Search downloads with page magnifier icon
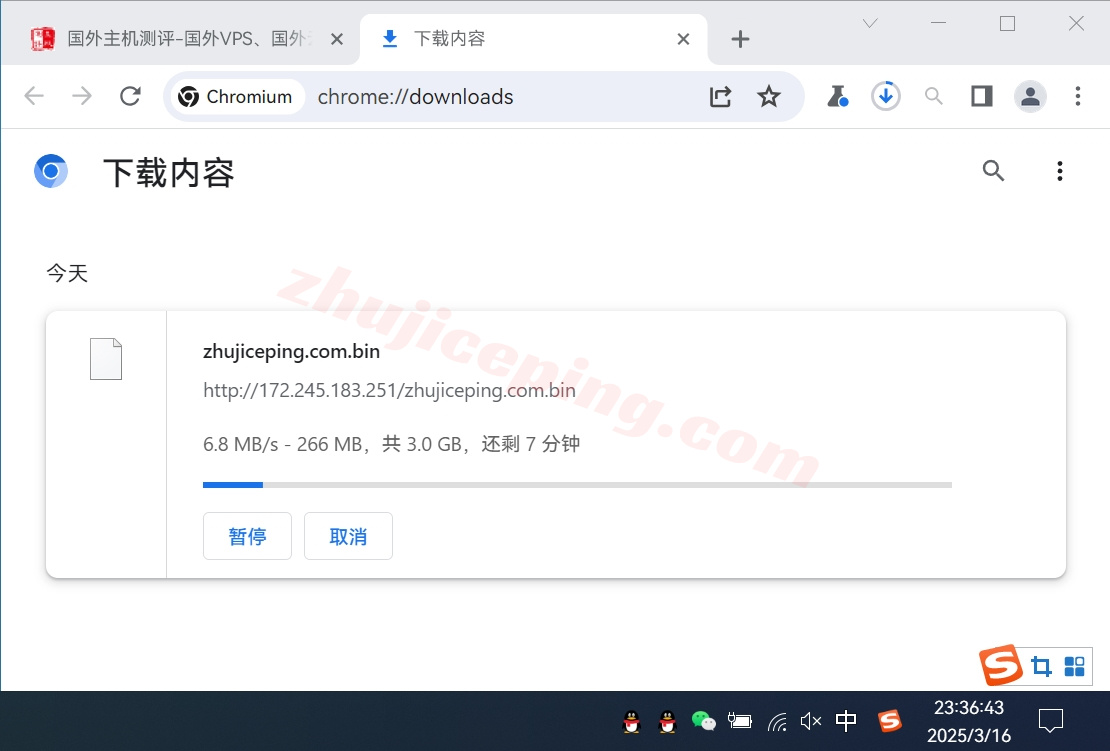The height and width of the screenshot is (751, 1110). [x=993, y=171]
